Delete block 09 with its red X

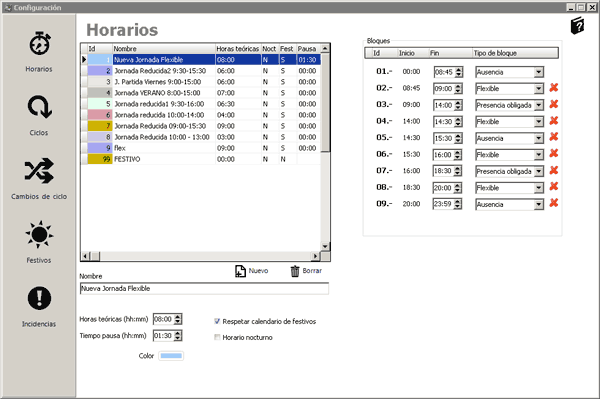point(553,204)
